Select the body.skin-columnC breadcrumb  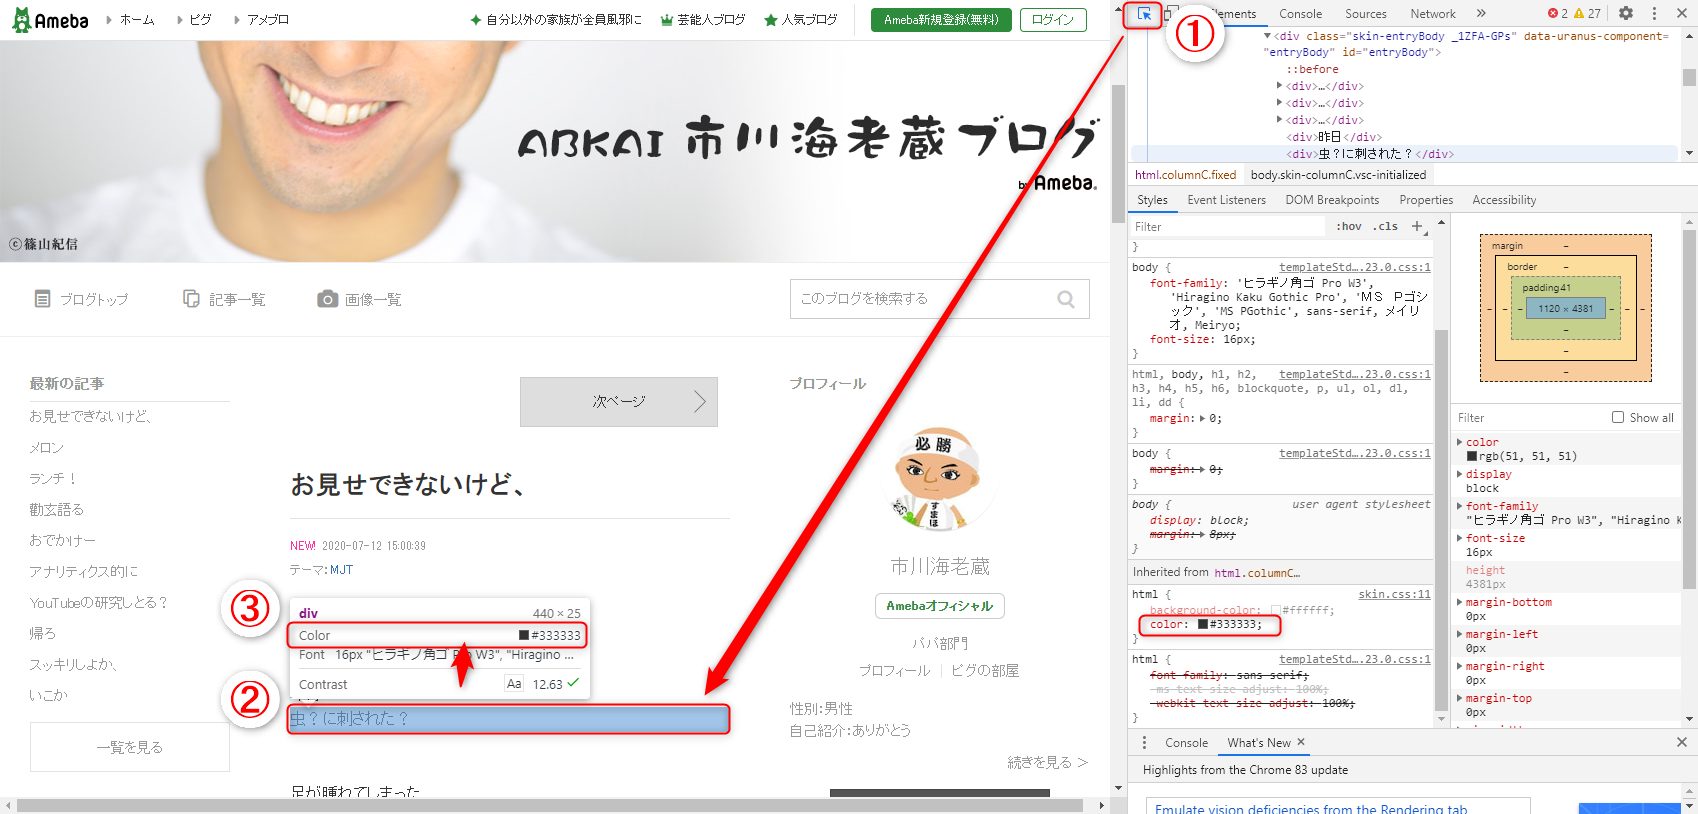click(1338, 175)
